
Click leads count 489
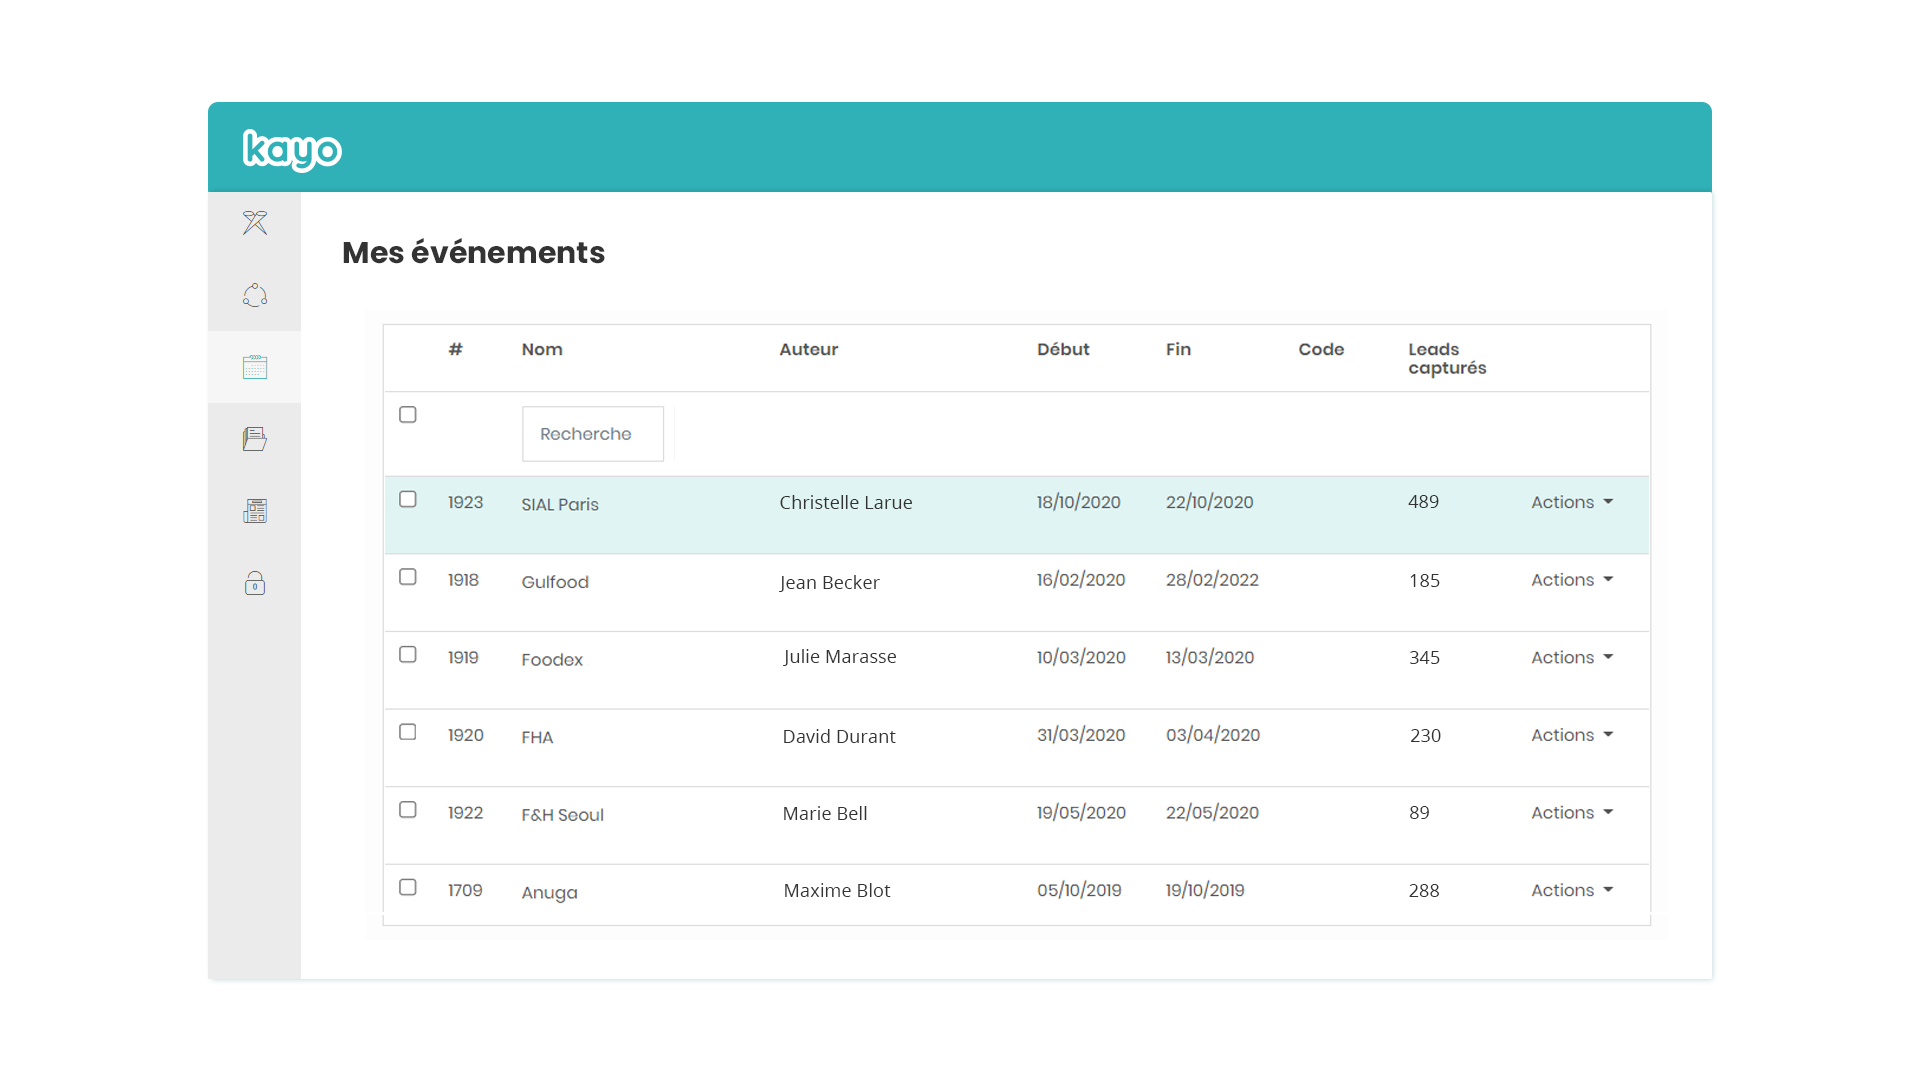point(1424,502)
